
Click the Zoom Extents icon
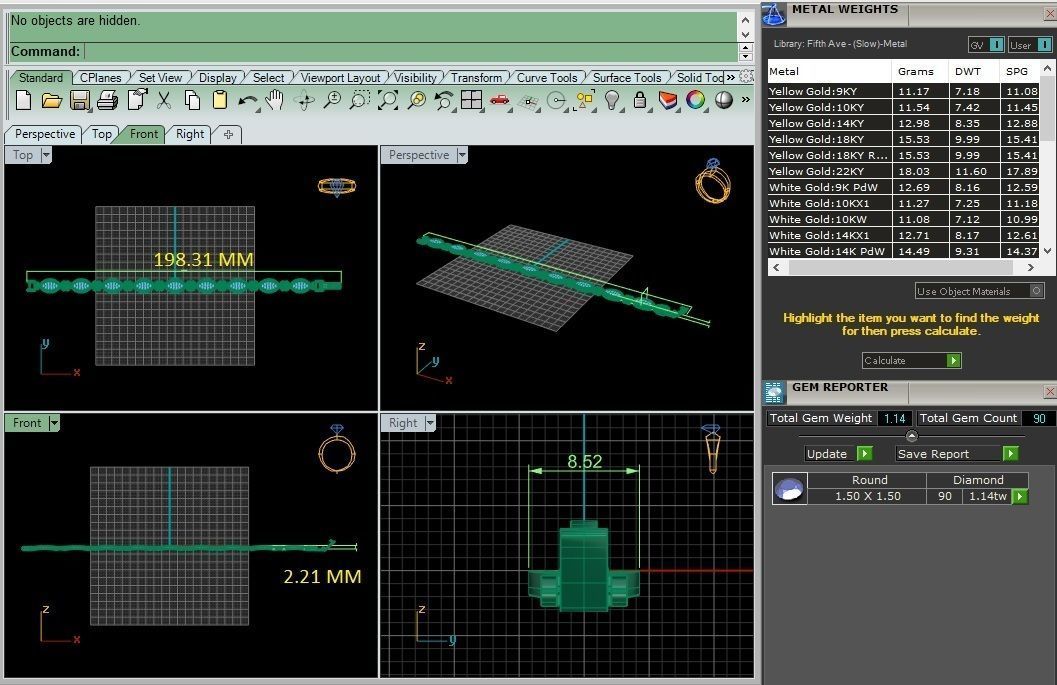[388, 101]
